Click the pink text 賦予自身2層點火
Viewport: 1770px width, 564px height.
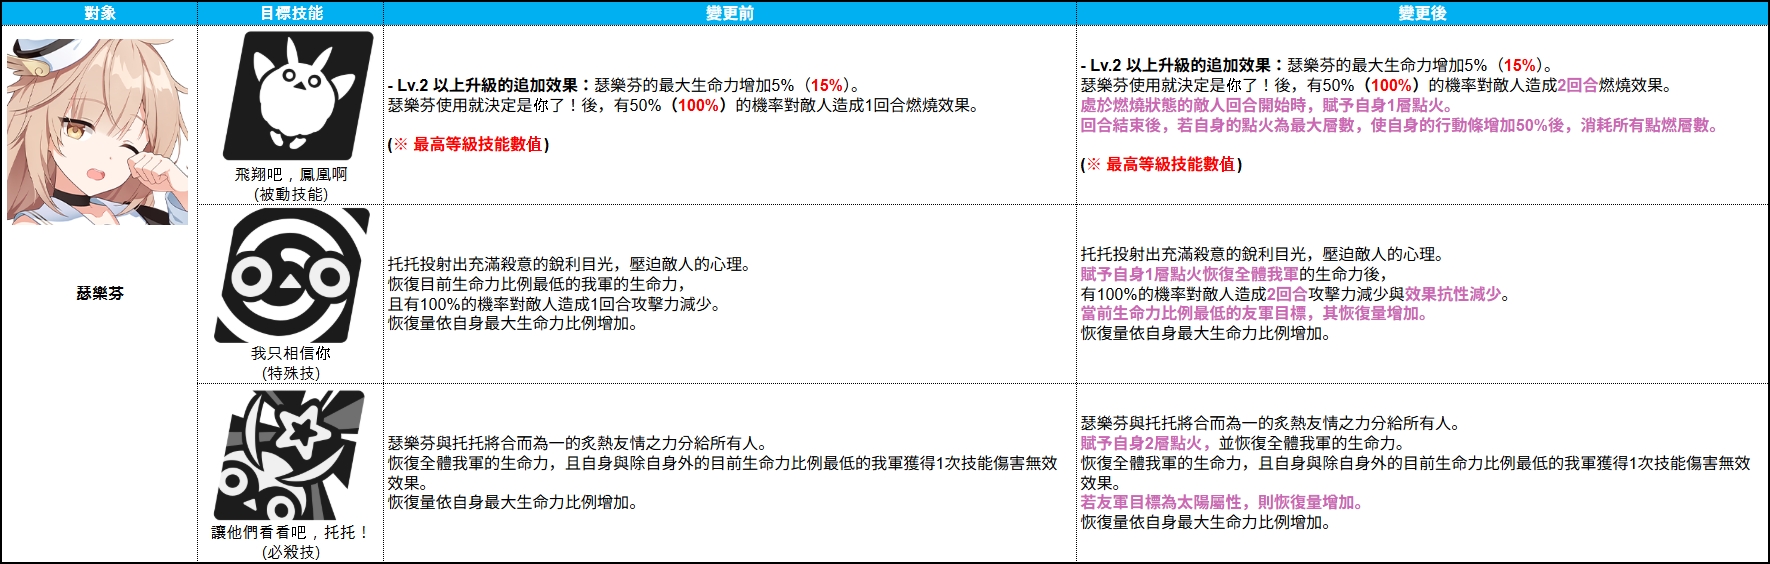(1145, 443)
